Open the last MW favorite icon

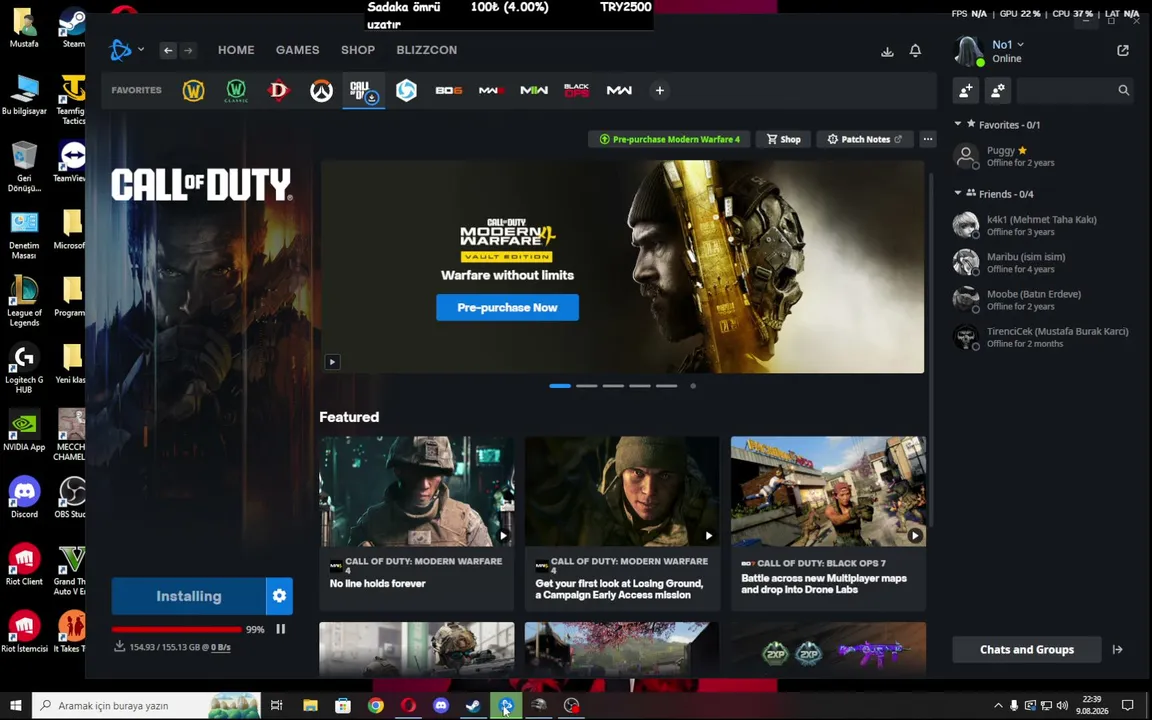click(x=619, y=90)
